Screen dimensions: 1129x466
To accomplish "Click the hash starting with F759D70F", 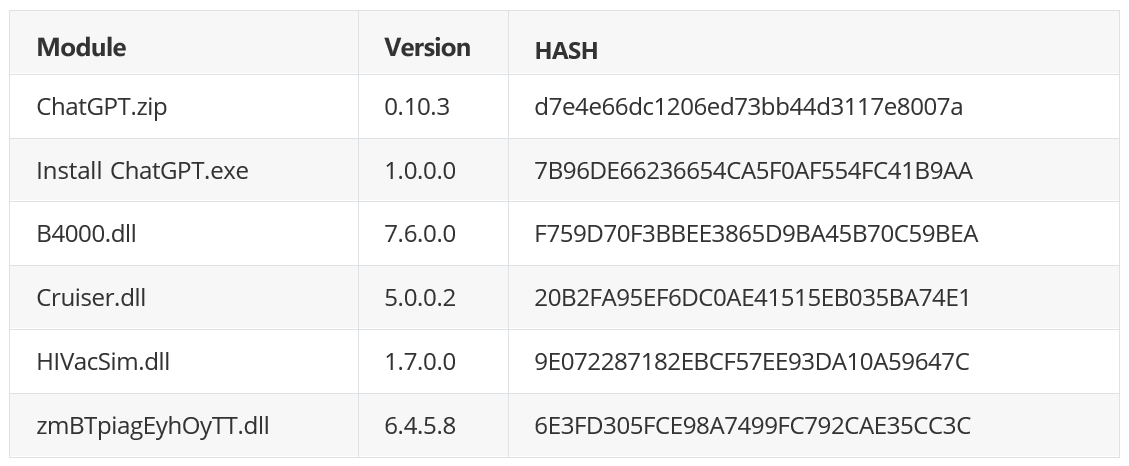I will point(756,234).
